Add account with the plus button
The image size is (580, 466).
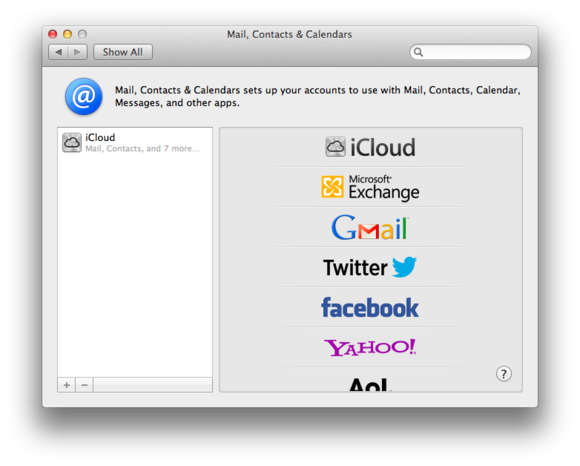pyautogui.click(x=67, y=385)
